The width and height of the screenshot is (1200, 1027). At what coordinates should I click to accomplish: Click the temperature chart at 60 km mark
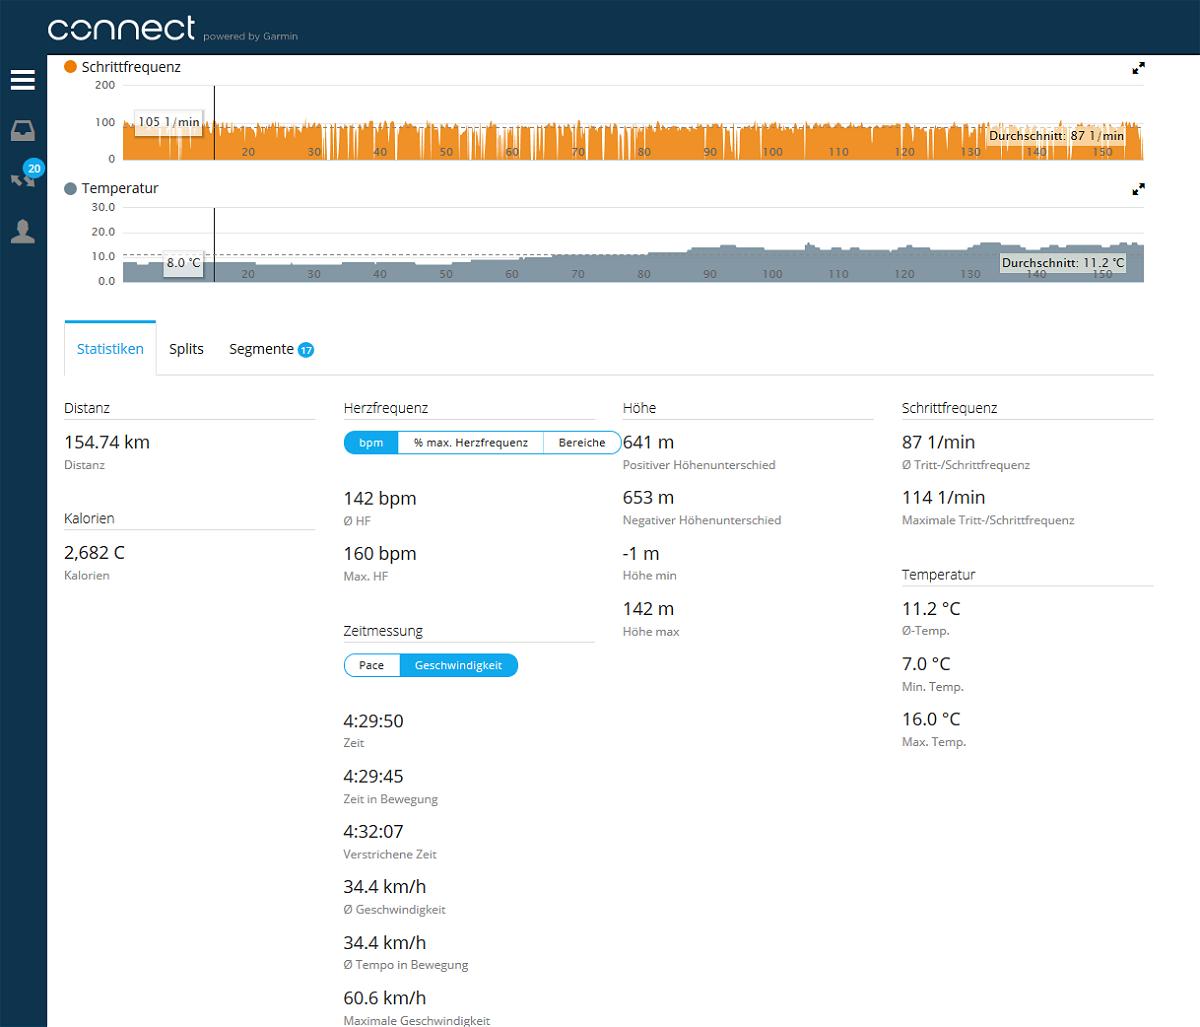pos(511,267)
